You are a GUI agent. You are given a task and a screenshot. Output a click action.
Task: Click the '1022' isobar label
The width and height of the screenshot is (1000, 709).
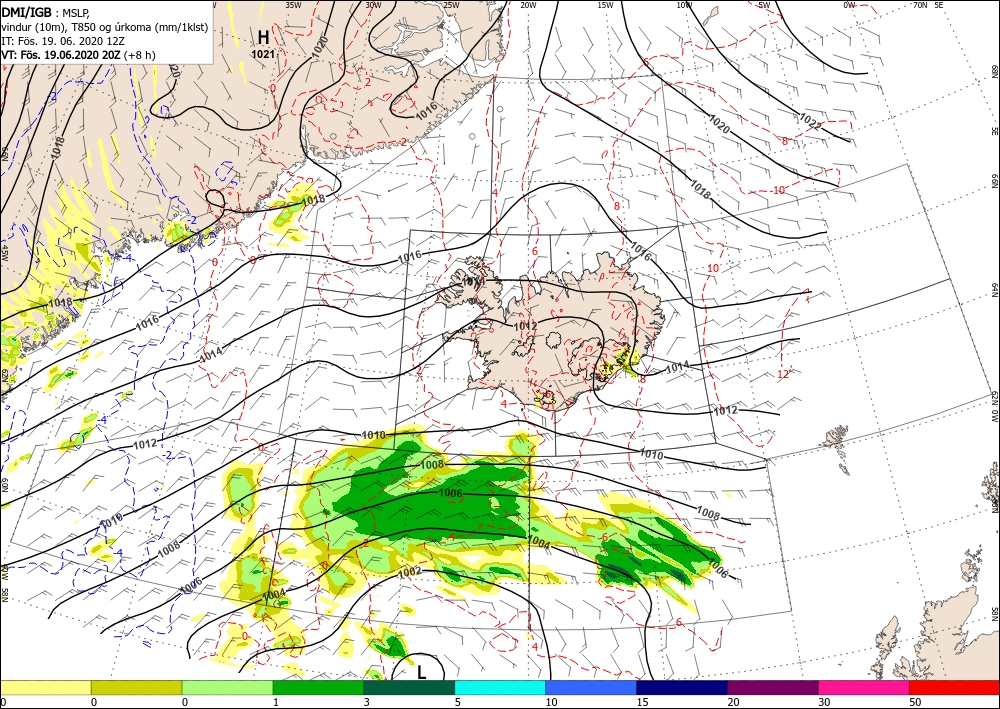(x=810, y=121)
